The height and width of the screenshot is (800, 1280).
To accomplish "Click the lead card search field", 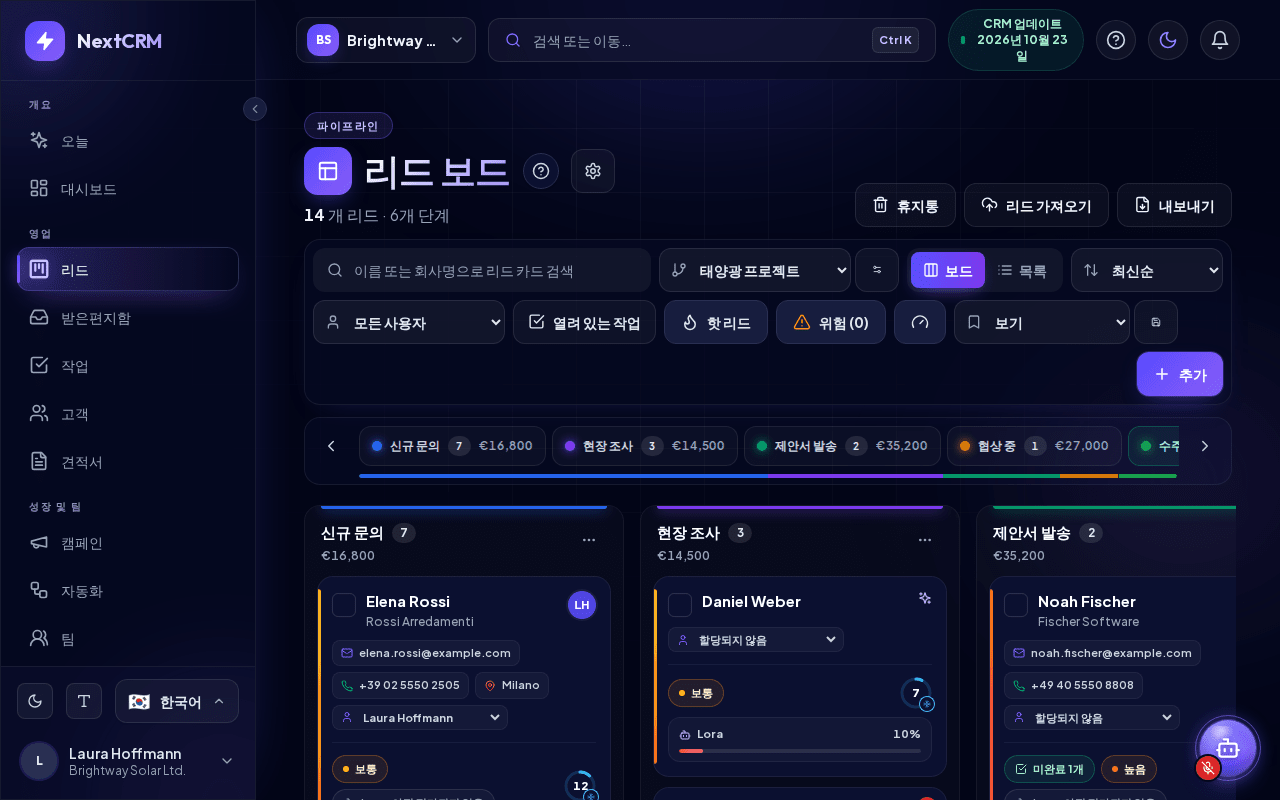I will tap(482, 270).
